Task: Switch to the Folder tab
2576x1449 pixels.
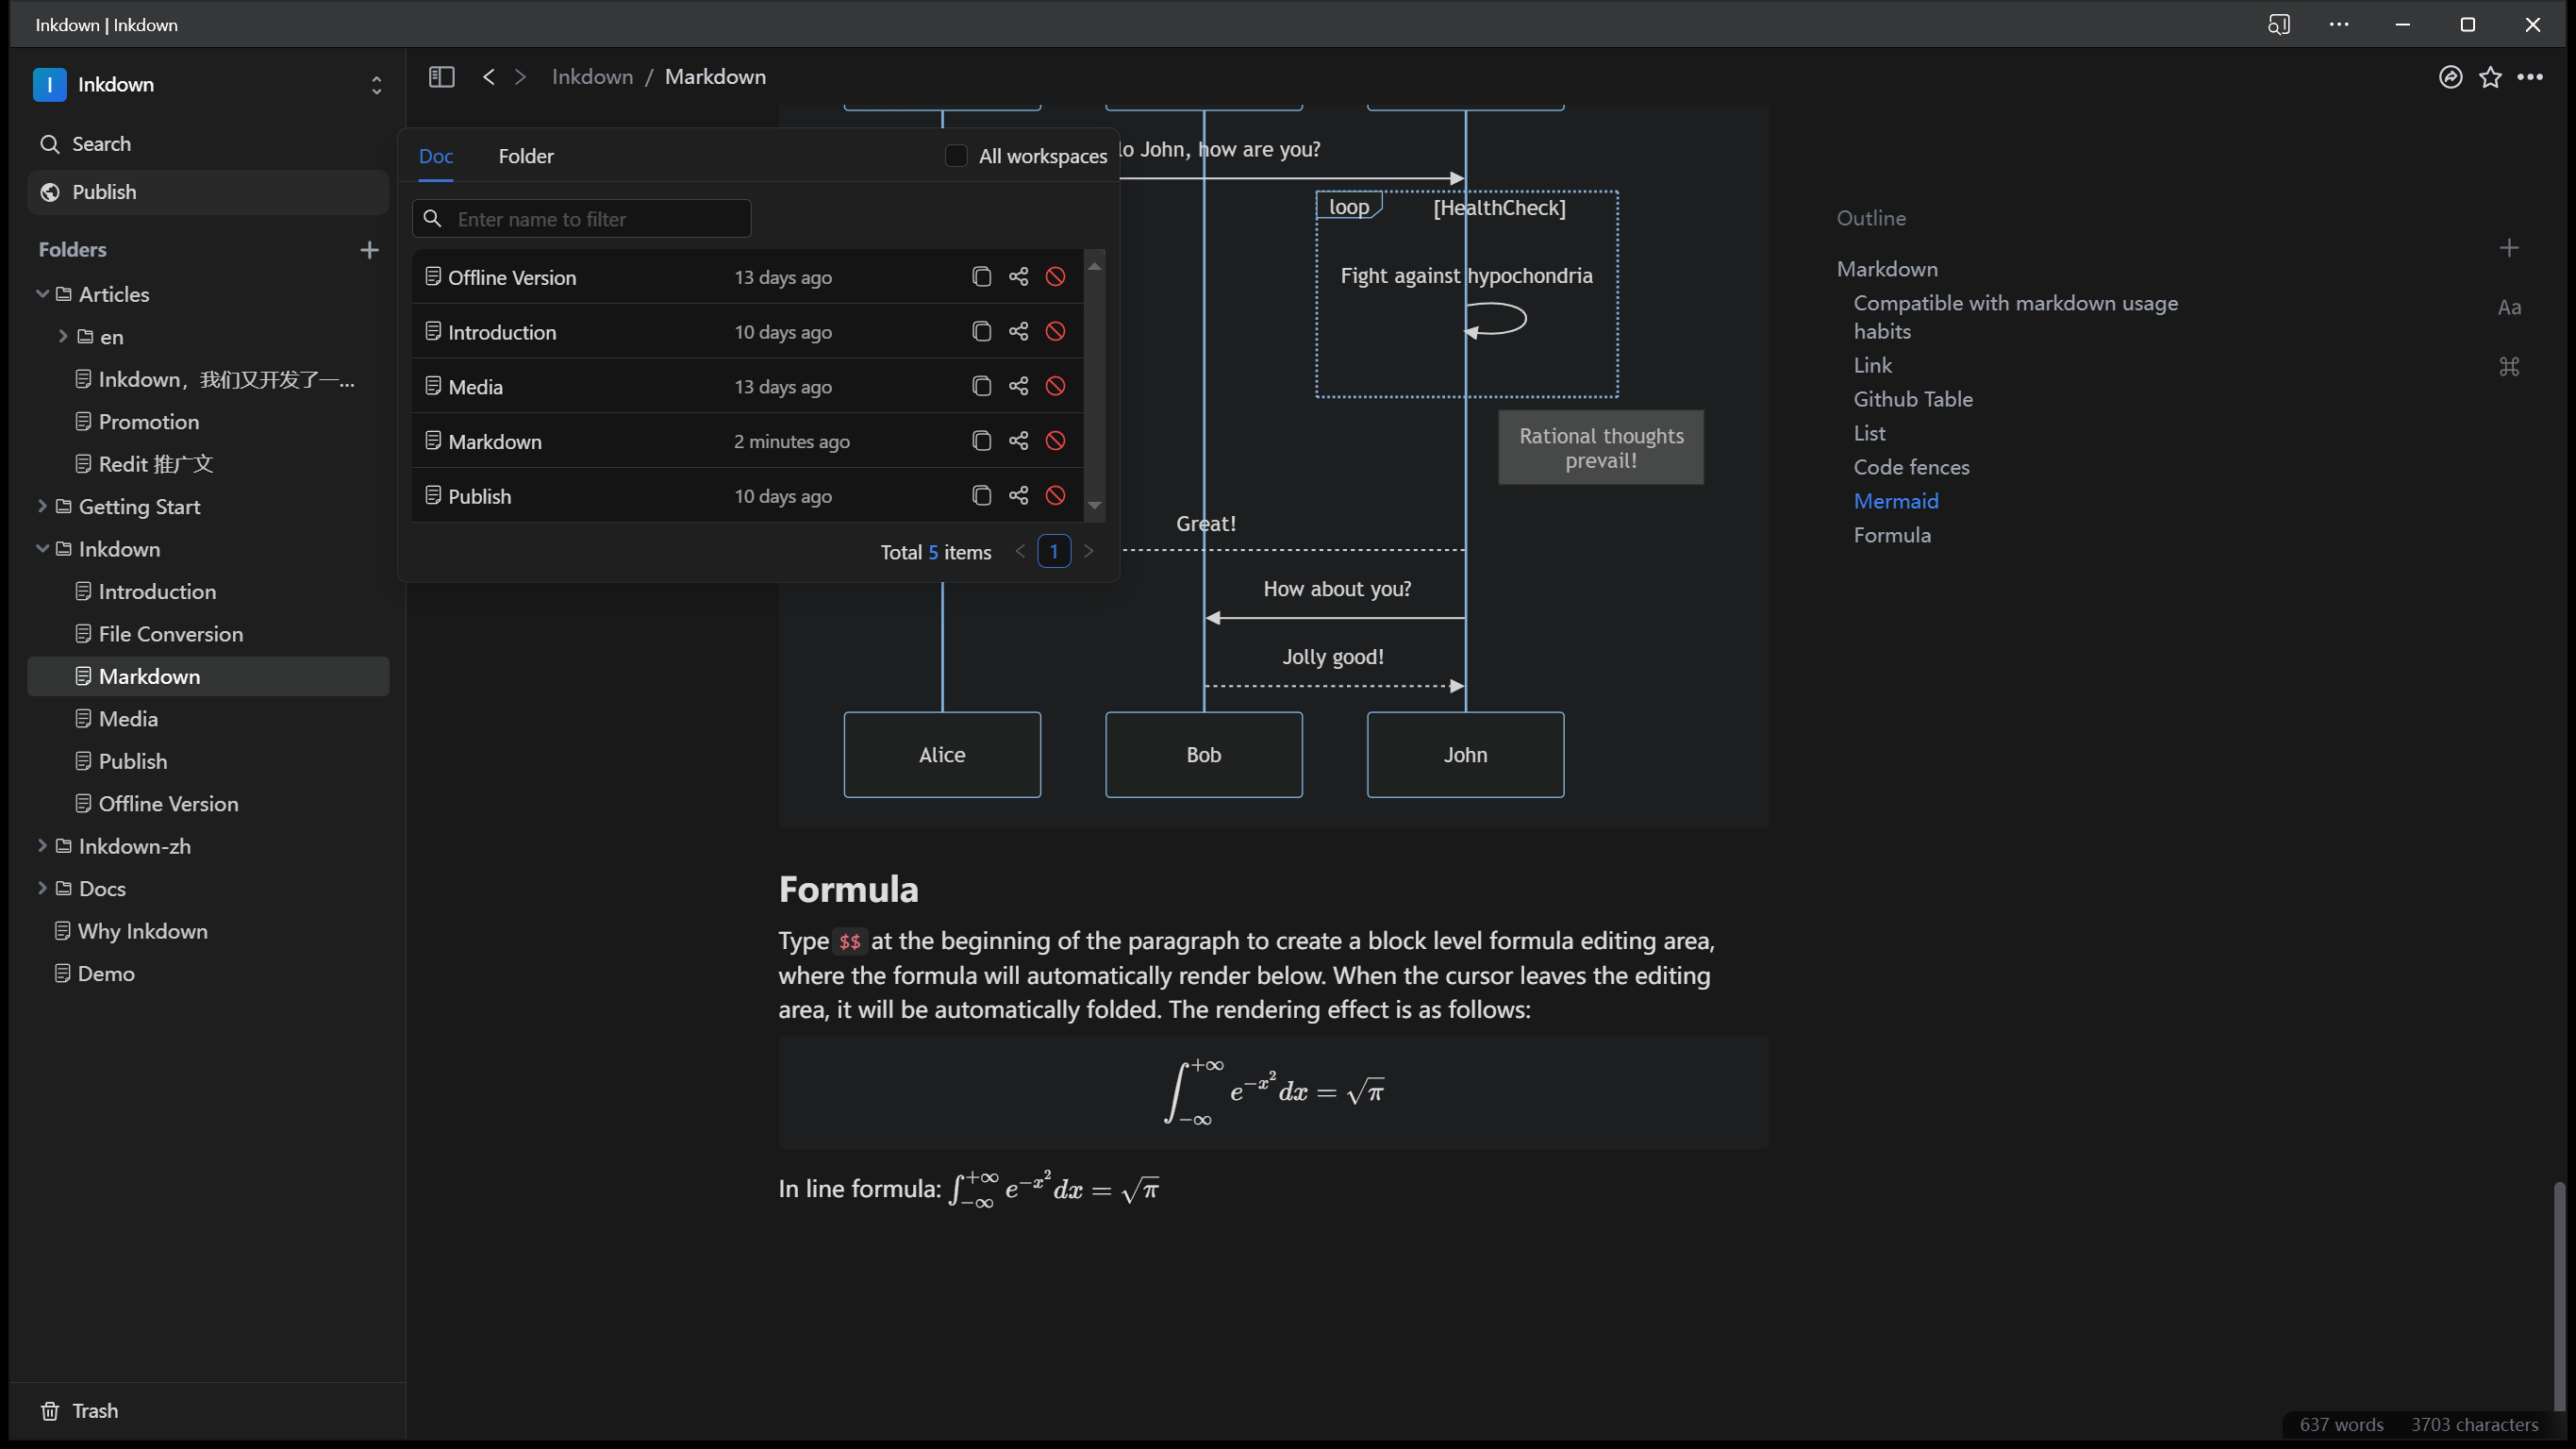Action: pyautogui.click(x=526, y=156)
